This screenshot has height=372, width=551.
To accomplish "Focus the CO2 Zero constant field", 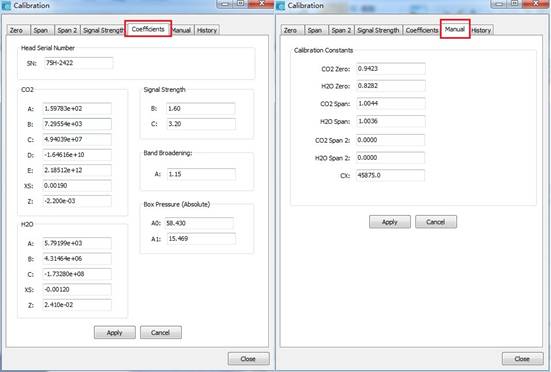I will pyautogui.click(x=390, y=69).
